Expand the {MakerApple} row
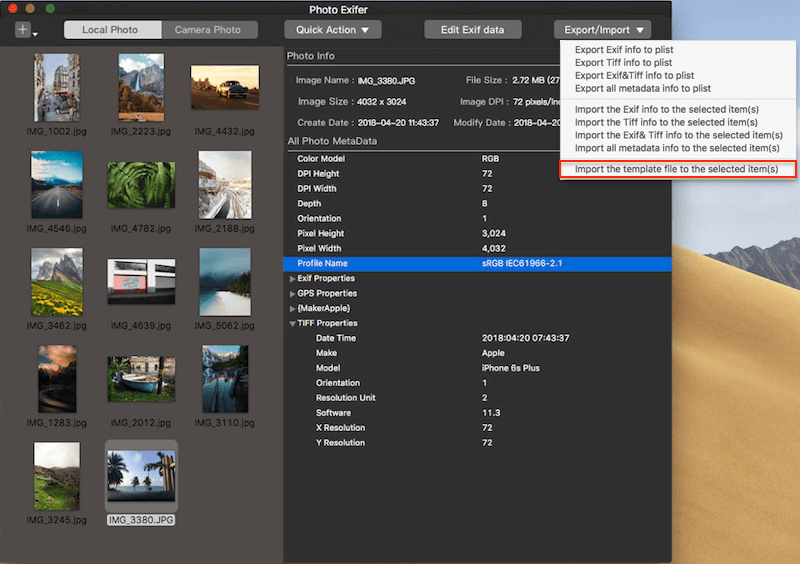The height and width of the screenshot is (564, 800). tap(292, 308)
